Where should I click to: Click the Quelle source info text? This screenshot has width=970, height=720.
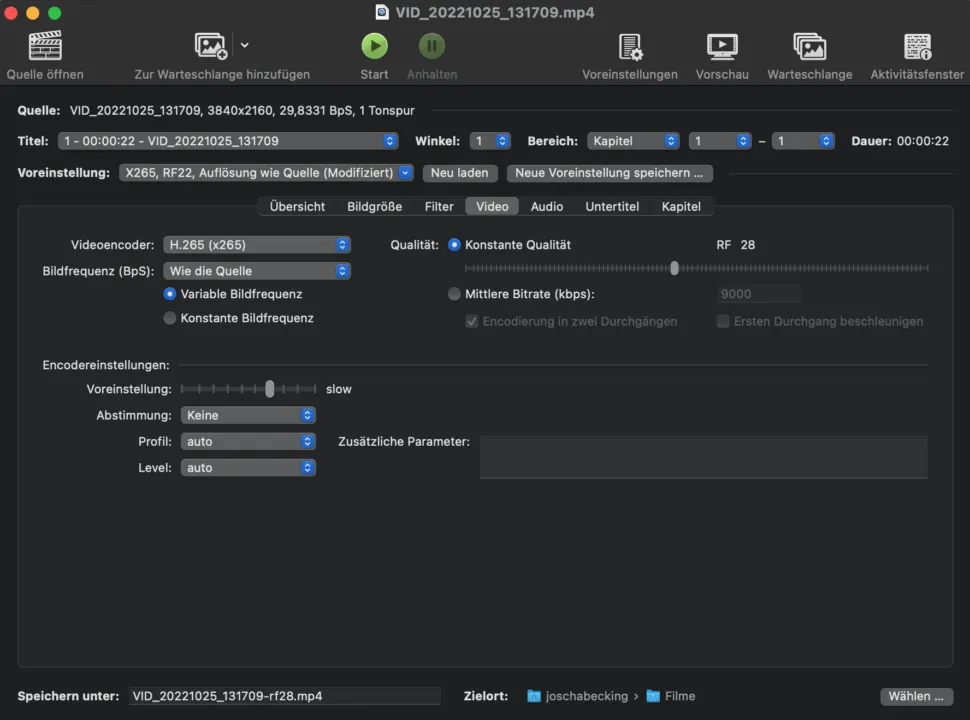242,110
